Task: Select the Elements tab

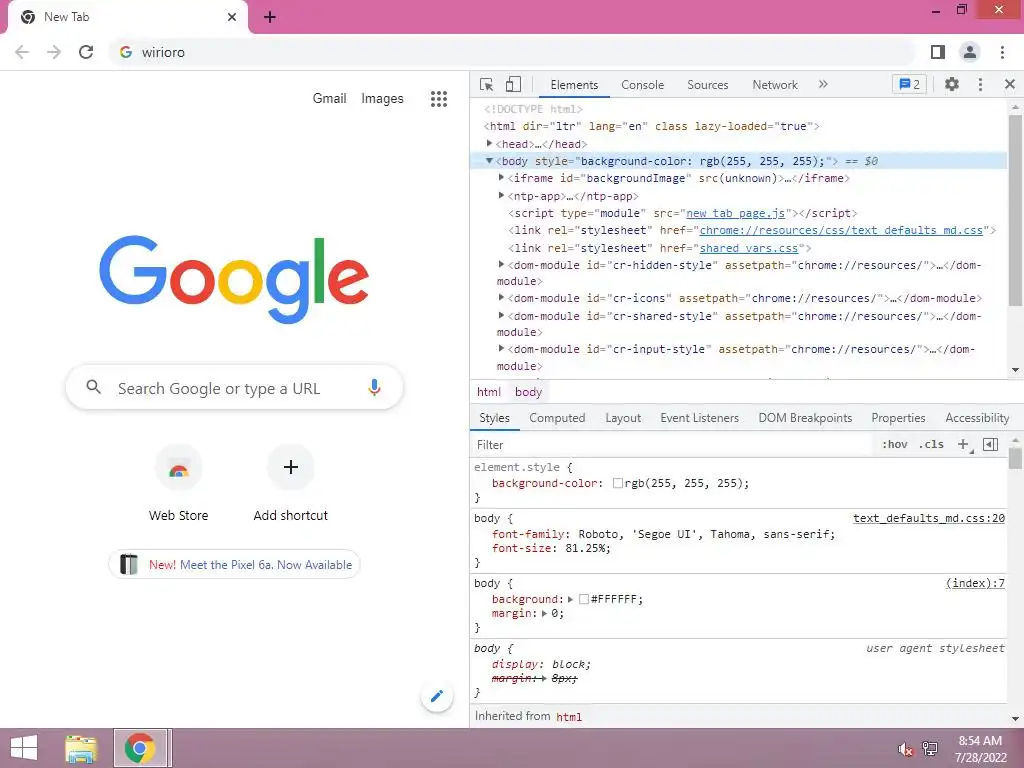Action: tap(574, 85)
